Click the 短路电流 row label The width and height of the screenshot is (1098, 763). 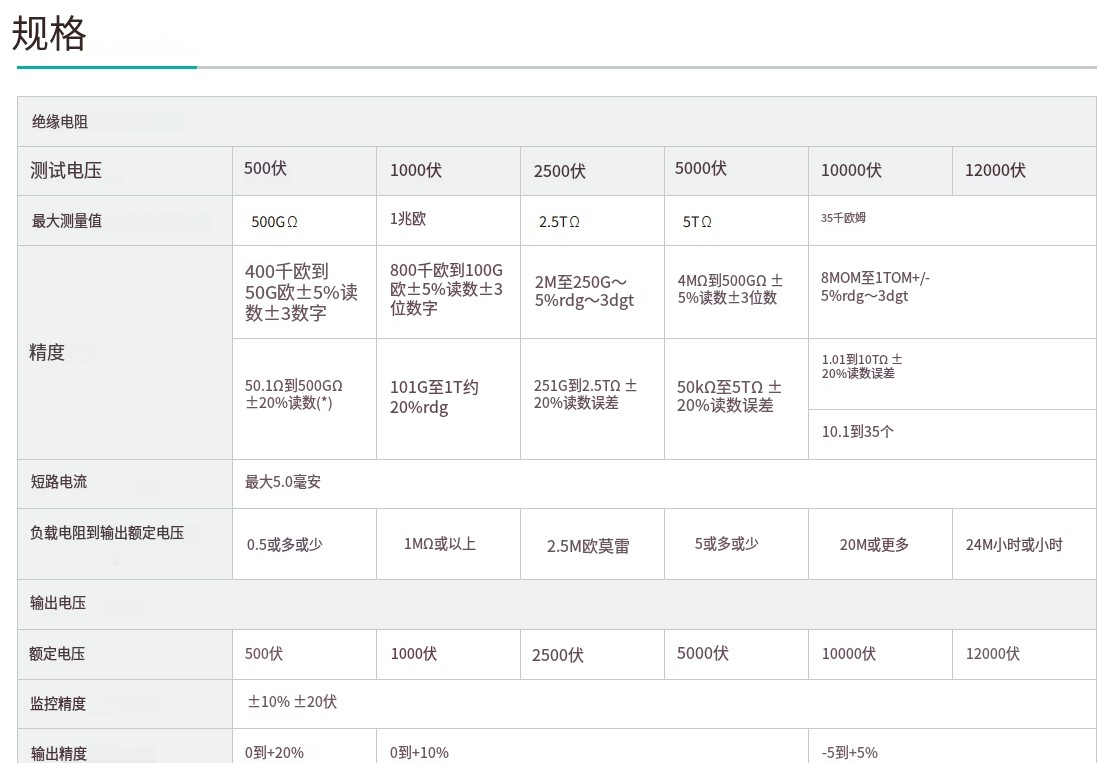click(58, 482)
